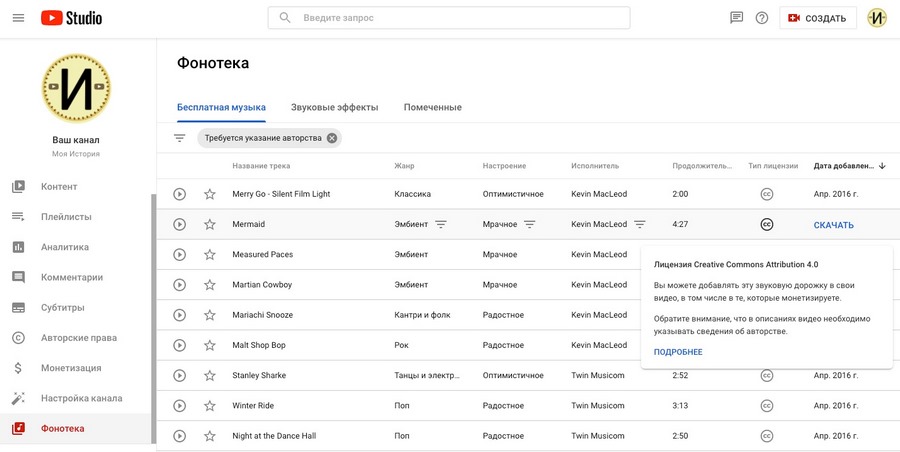Play the Stanley Sharke track
The width and height of the screenshot is (900, 452).
(180, 376)
